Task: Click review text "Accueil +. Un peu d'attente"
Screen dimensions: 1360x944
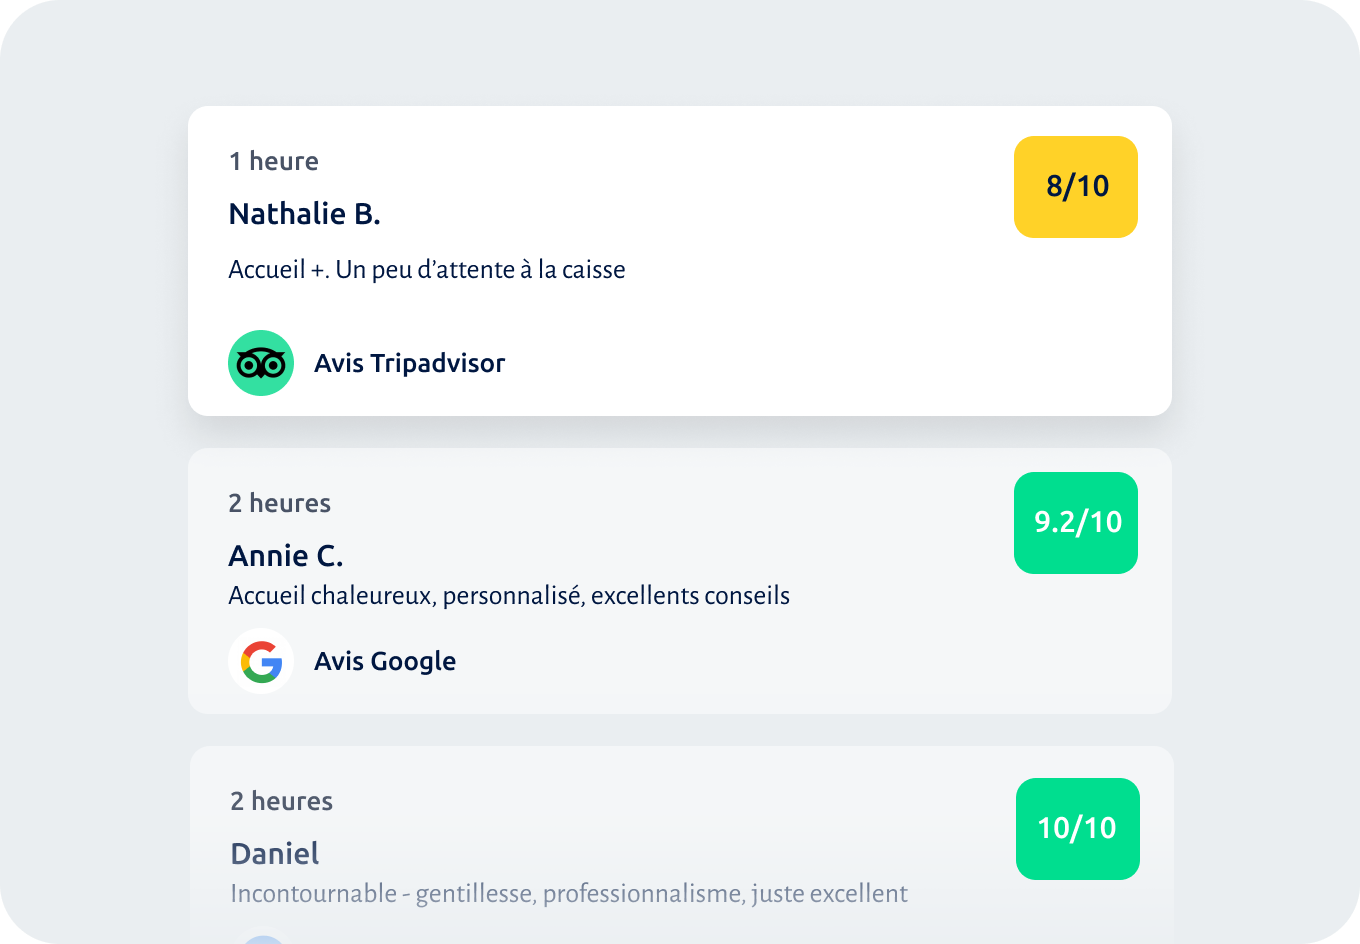Action: [x=427, y=270]
